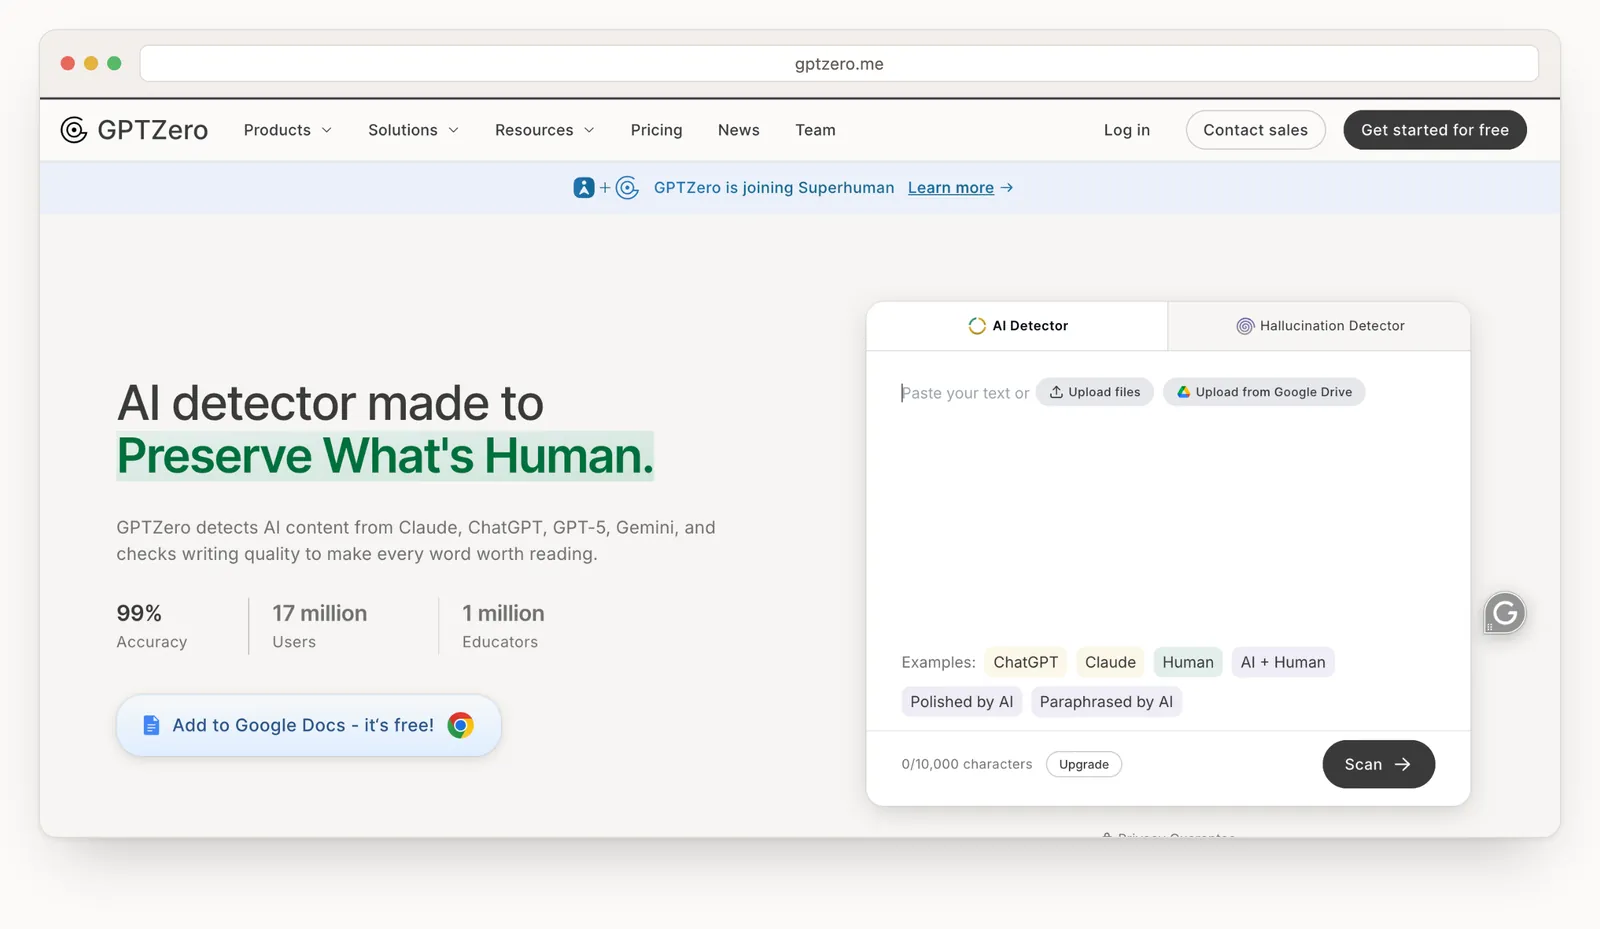
Task: Open the News page
Action: 739,130
